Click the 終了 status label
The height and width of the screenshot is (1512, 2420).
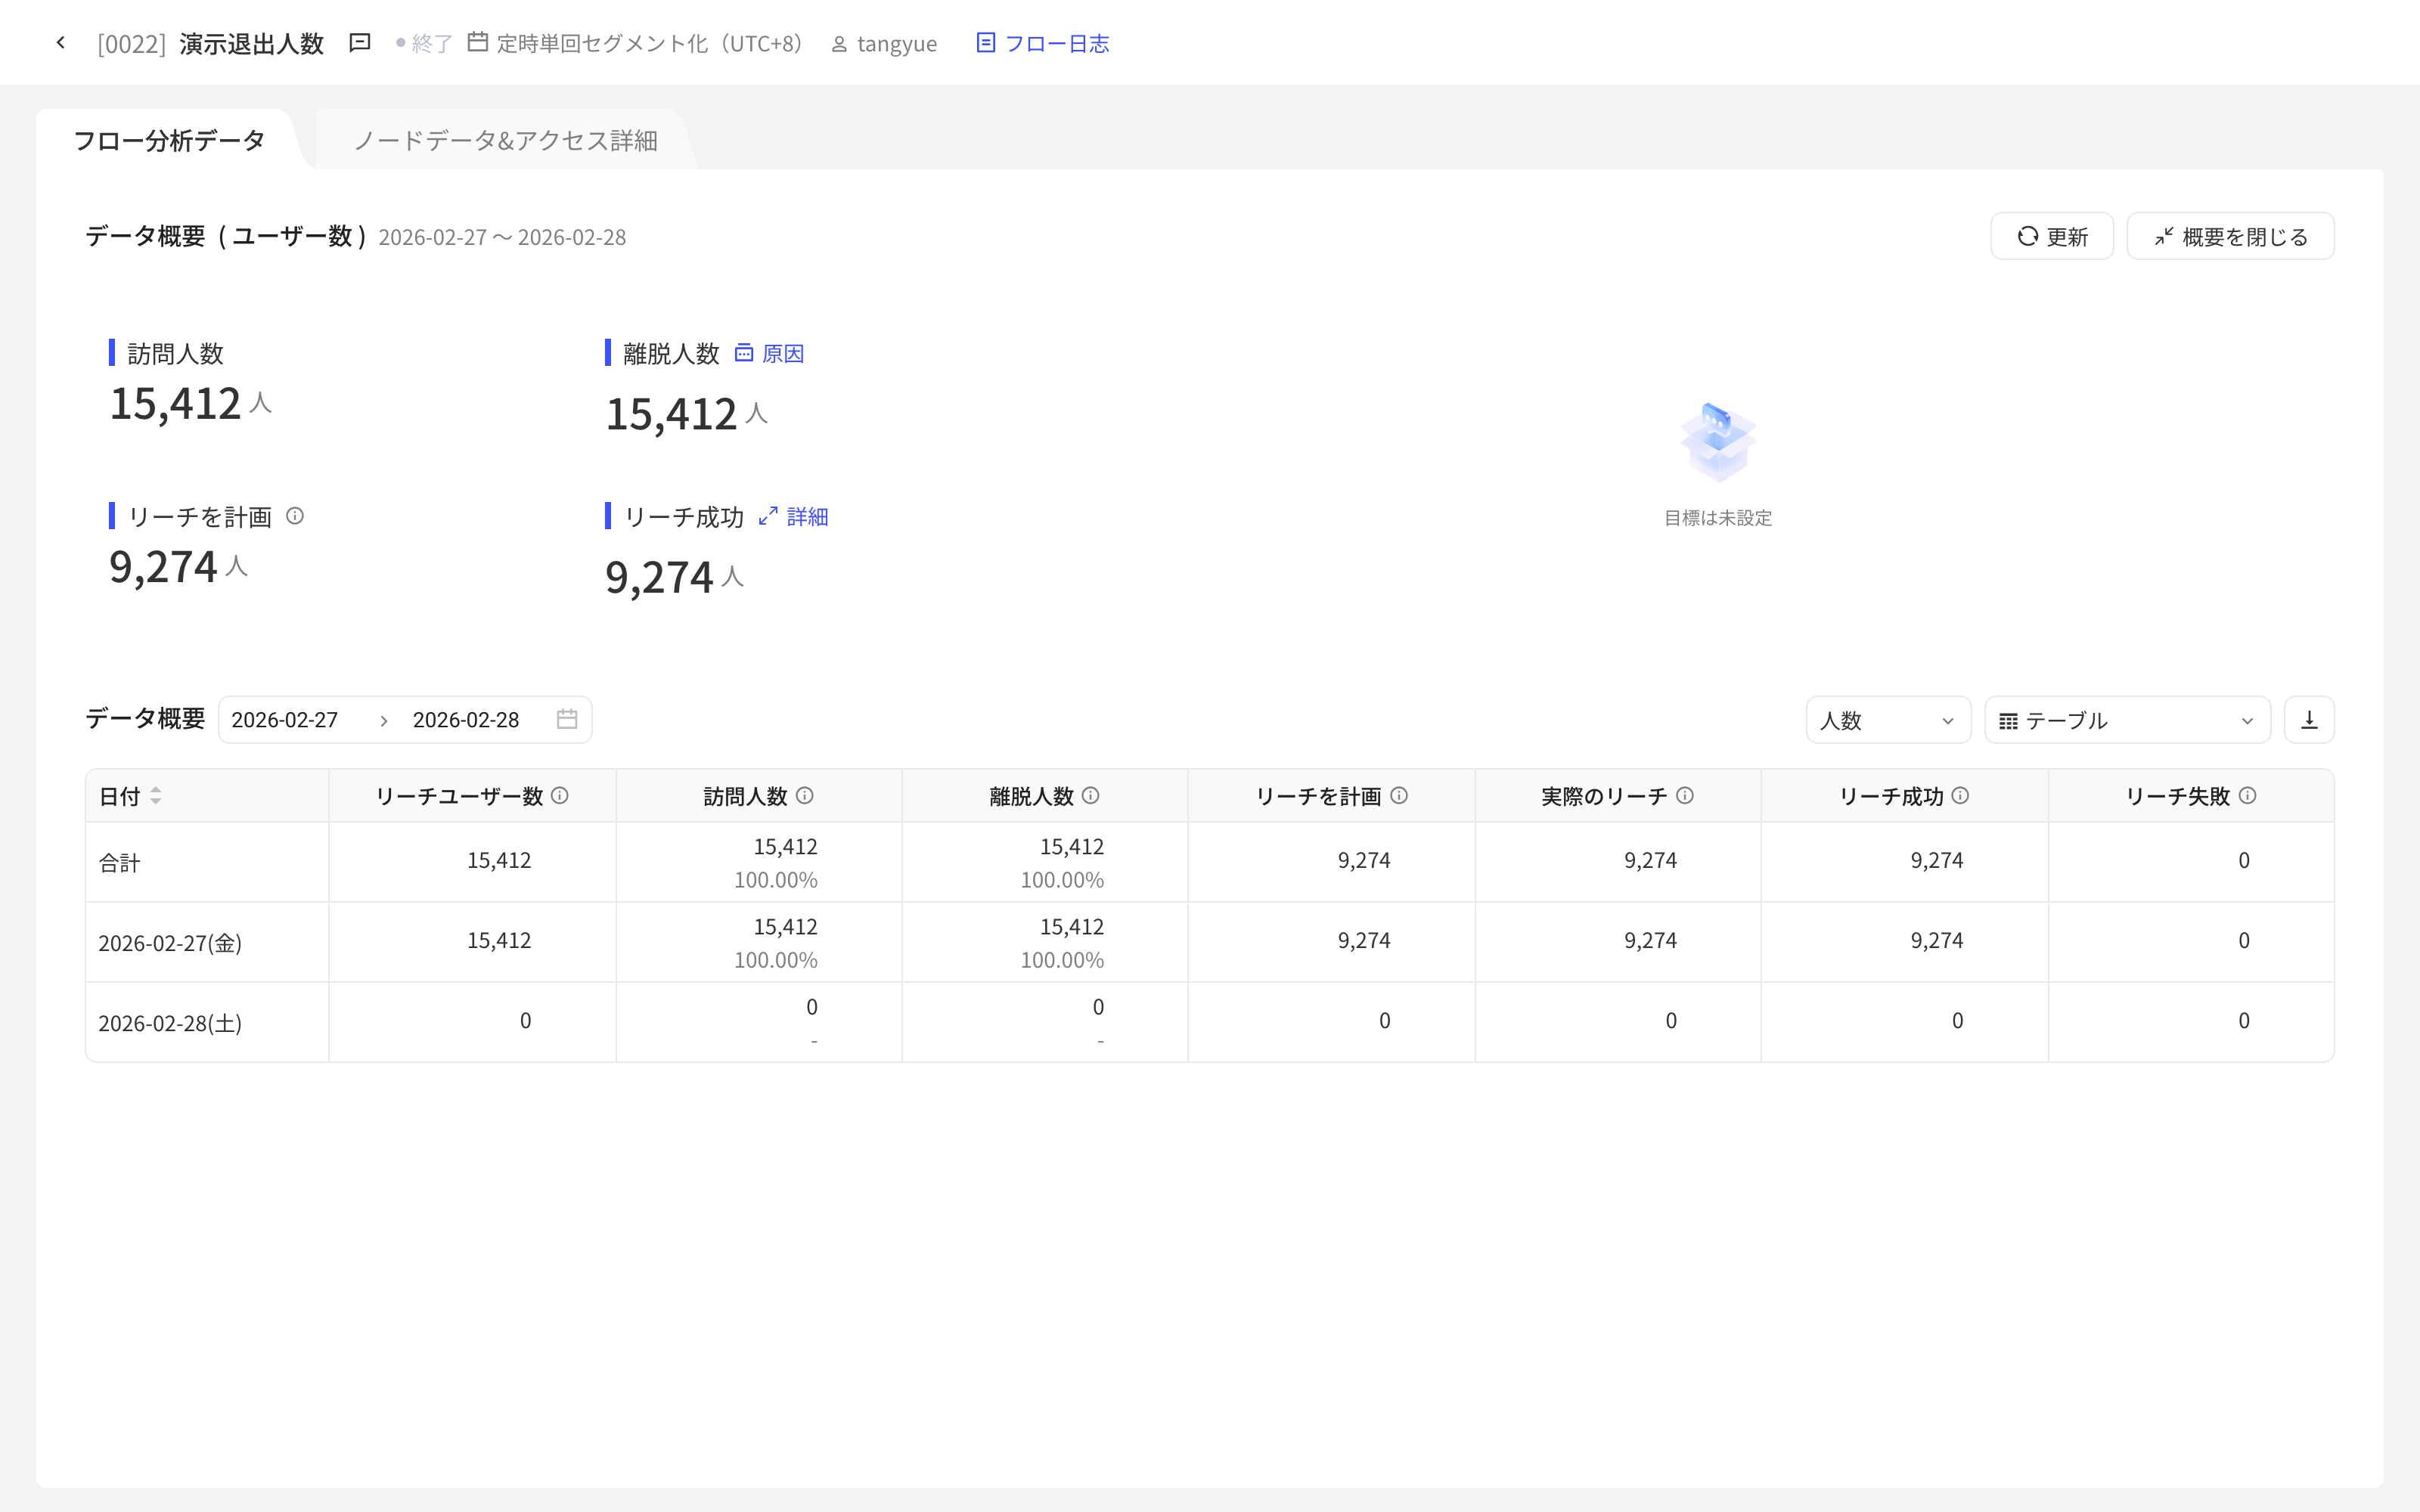tap(432, 43)
